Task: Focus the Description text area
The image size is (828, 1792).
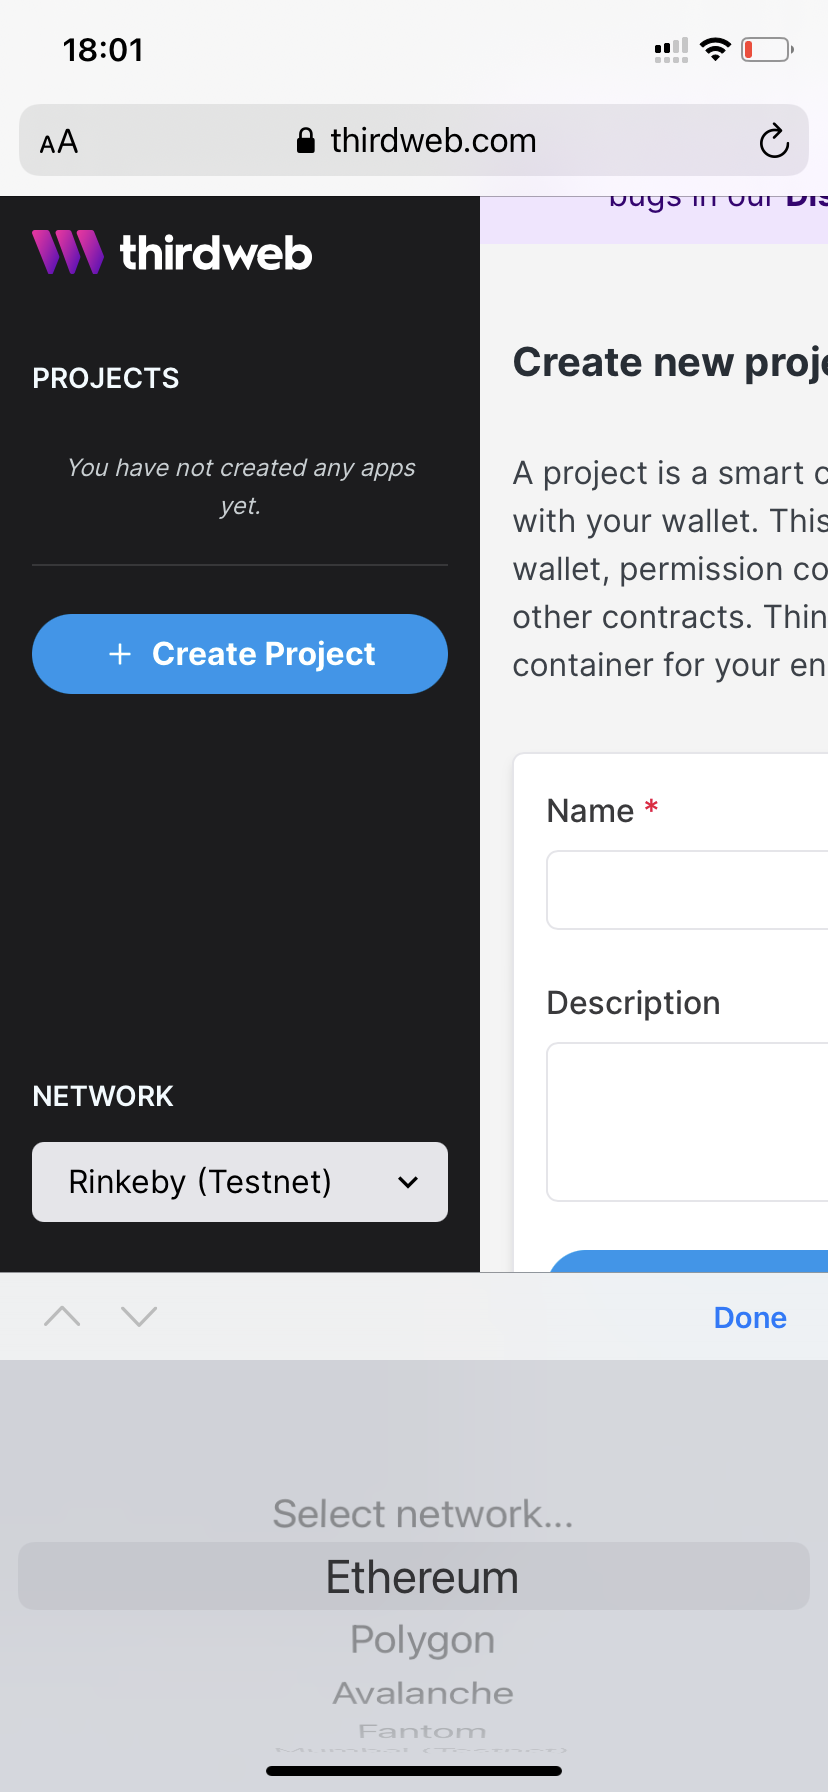Action: pos(687,1122)
